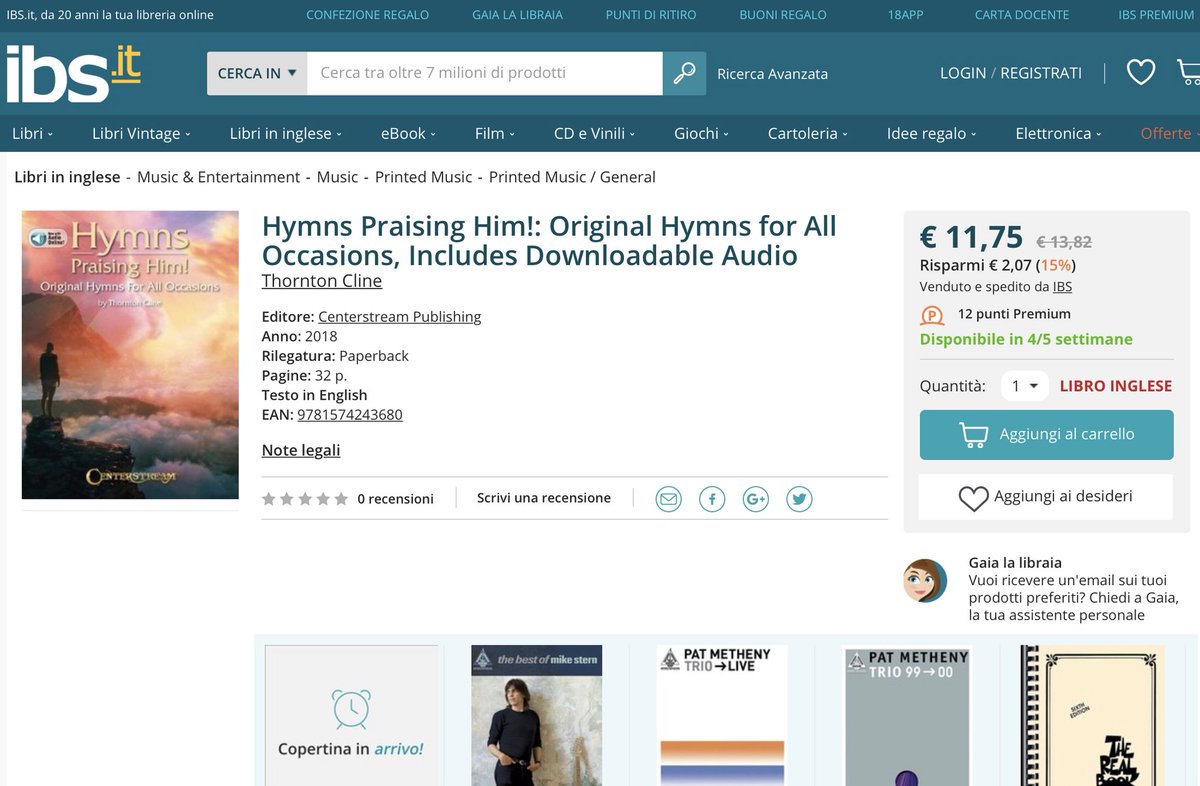Click Music & Entertainment breadcrumb
The width and height of the screenshot is (1200, 786).
[x=218, y=177]
